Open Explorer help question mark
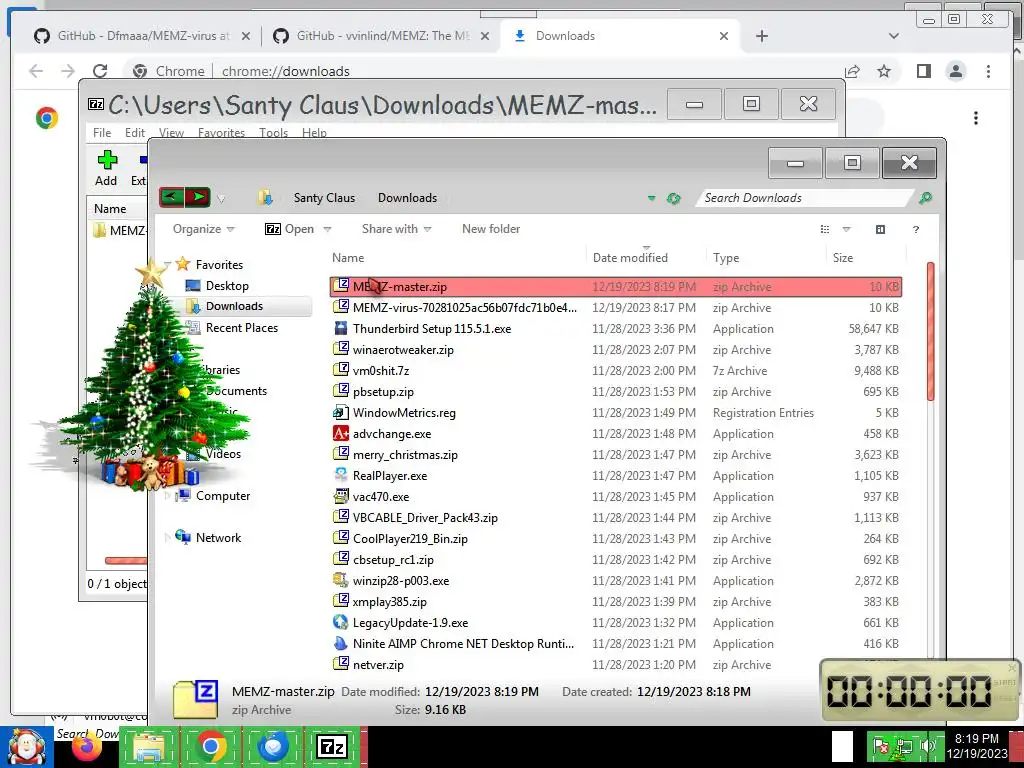The height and width of the screenshot is (768, 1024). (916, 229)
